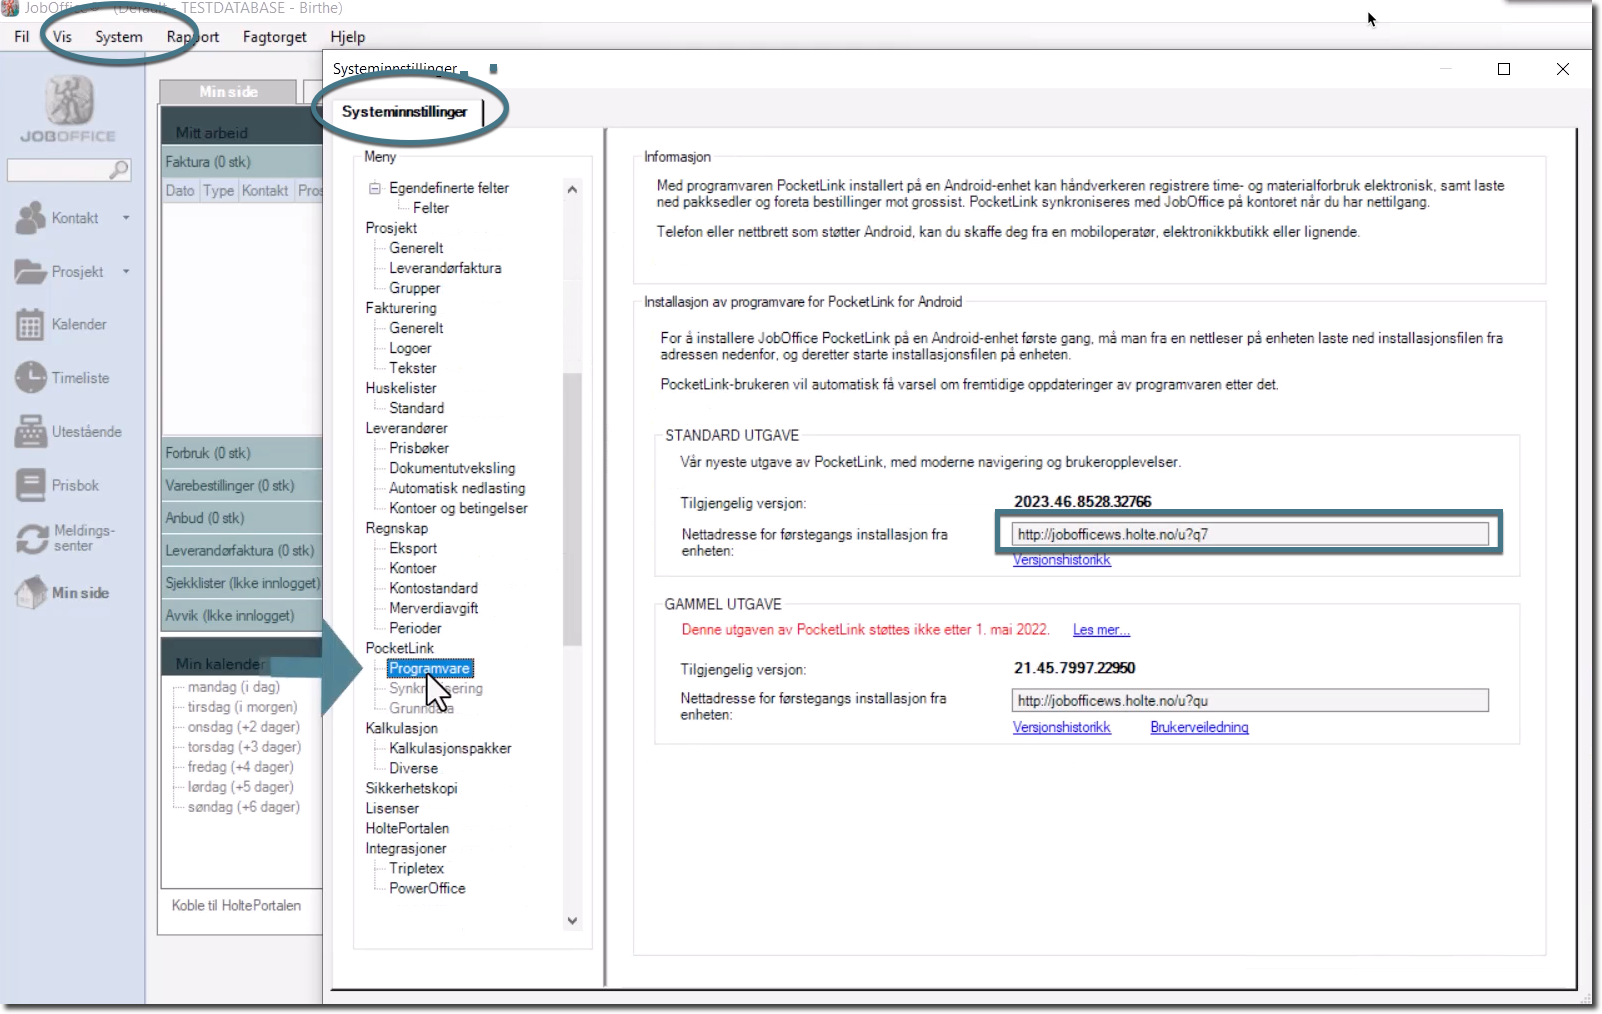Click the Forbruk (0 stk) row

click(x=242, y=453)
